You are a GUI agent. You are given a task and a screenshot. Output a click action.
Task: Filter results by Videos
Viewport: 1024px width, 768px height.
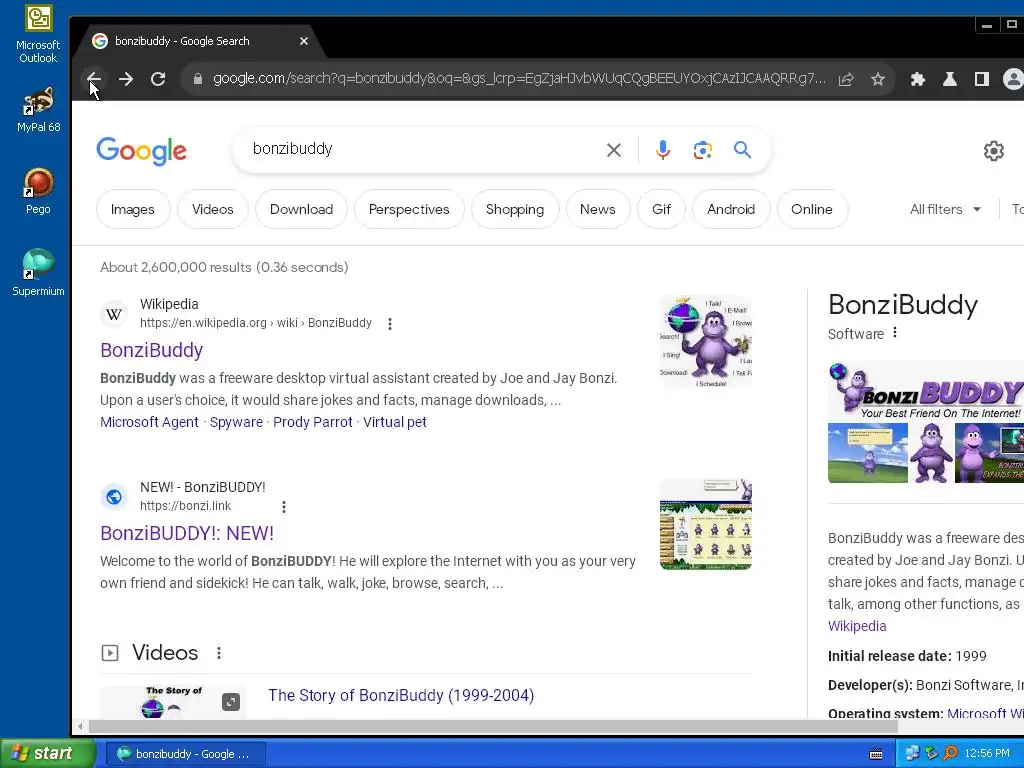(212, 209)
